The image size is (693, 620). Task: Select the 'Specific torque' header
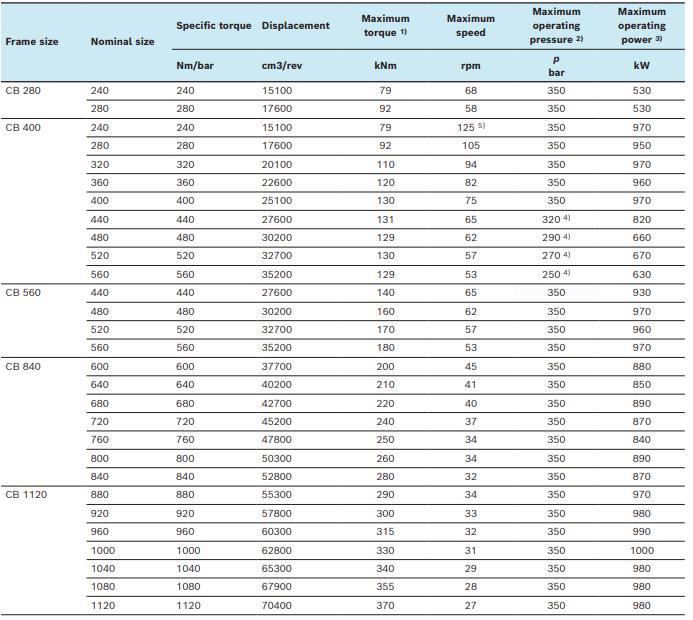[213, 26]
